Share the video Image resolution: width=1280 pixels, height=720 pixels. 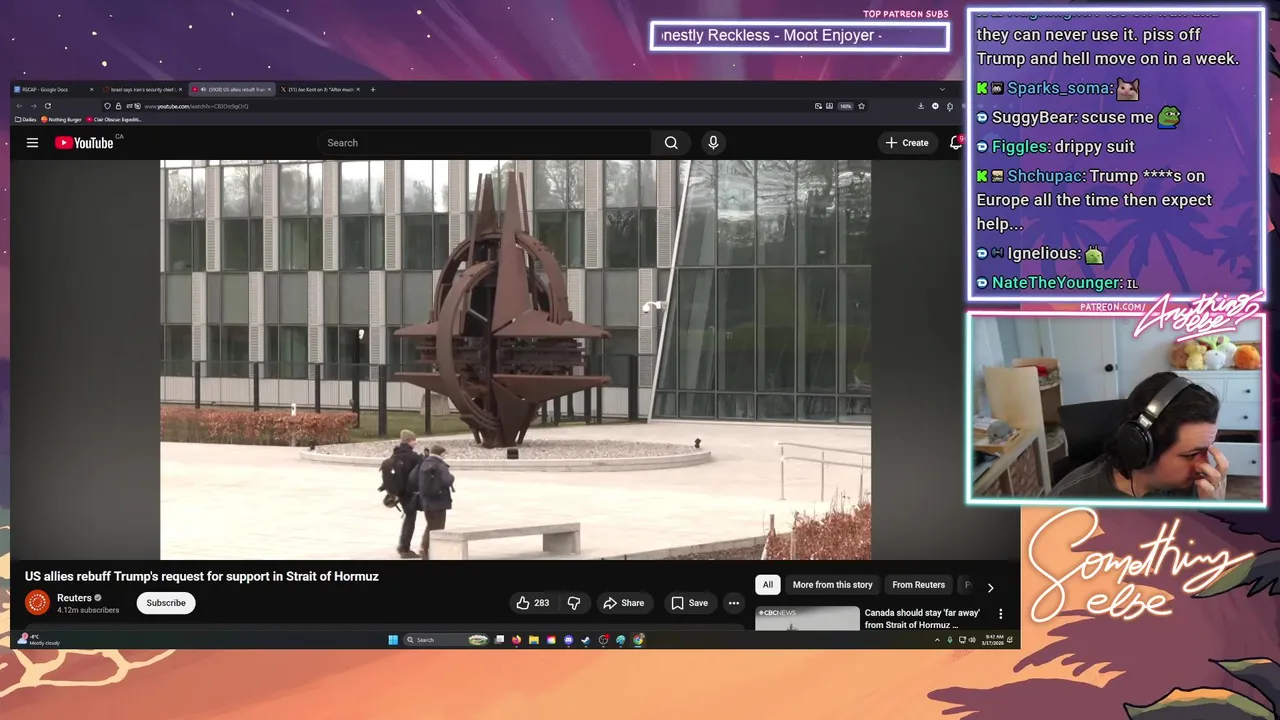[623, 603]
